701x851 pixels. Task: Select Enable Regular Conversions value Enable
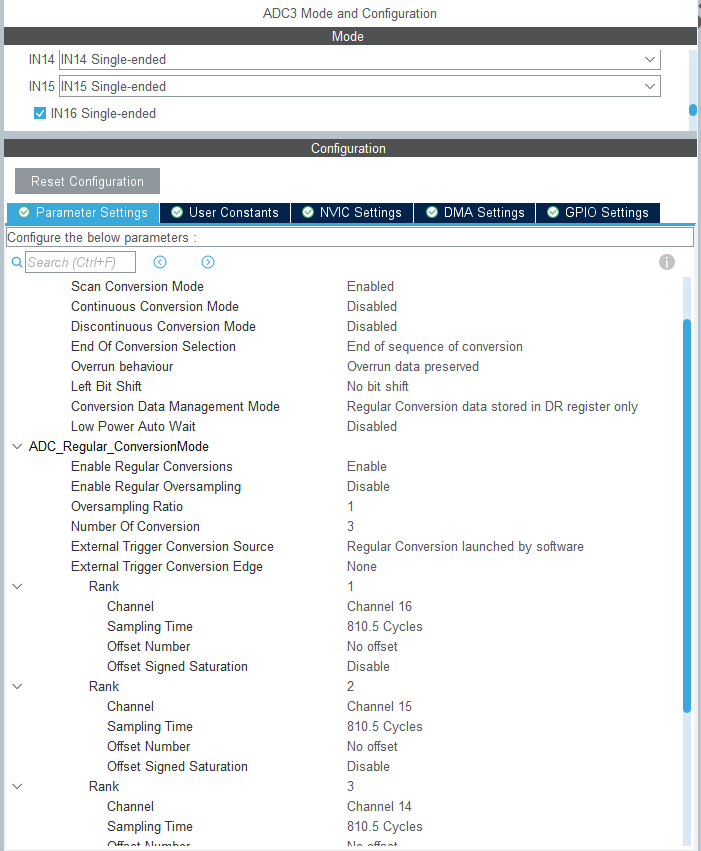pyautogui.click(x=367, y=466)
